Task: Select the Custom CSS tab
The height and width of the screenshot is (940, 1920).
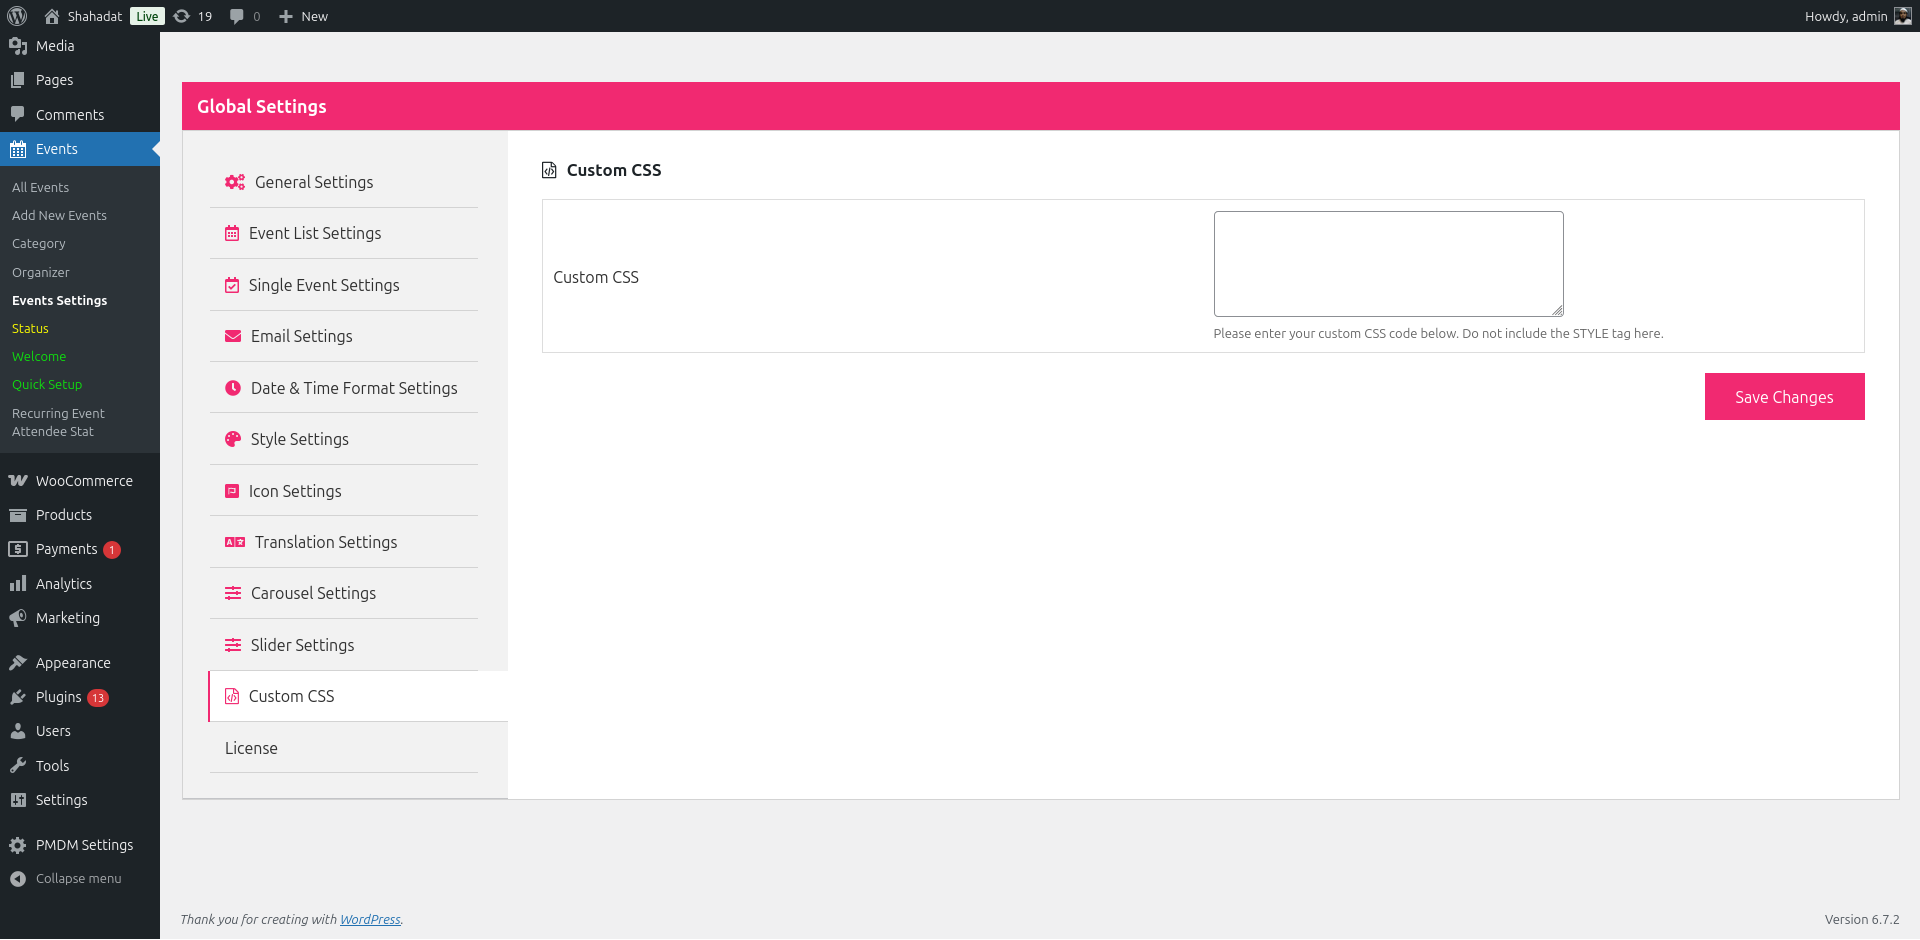Action: point(358,696)
